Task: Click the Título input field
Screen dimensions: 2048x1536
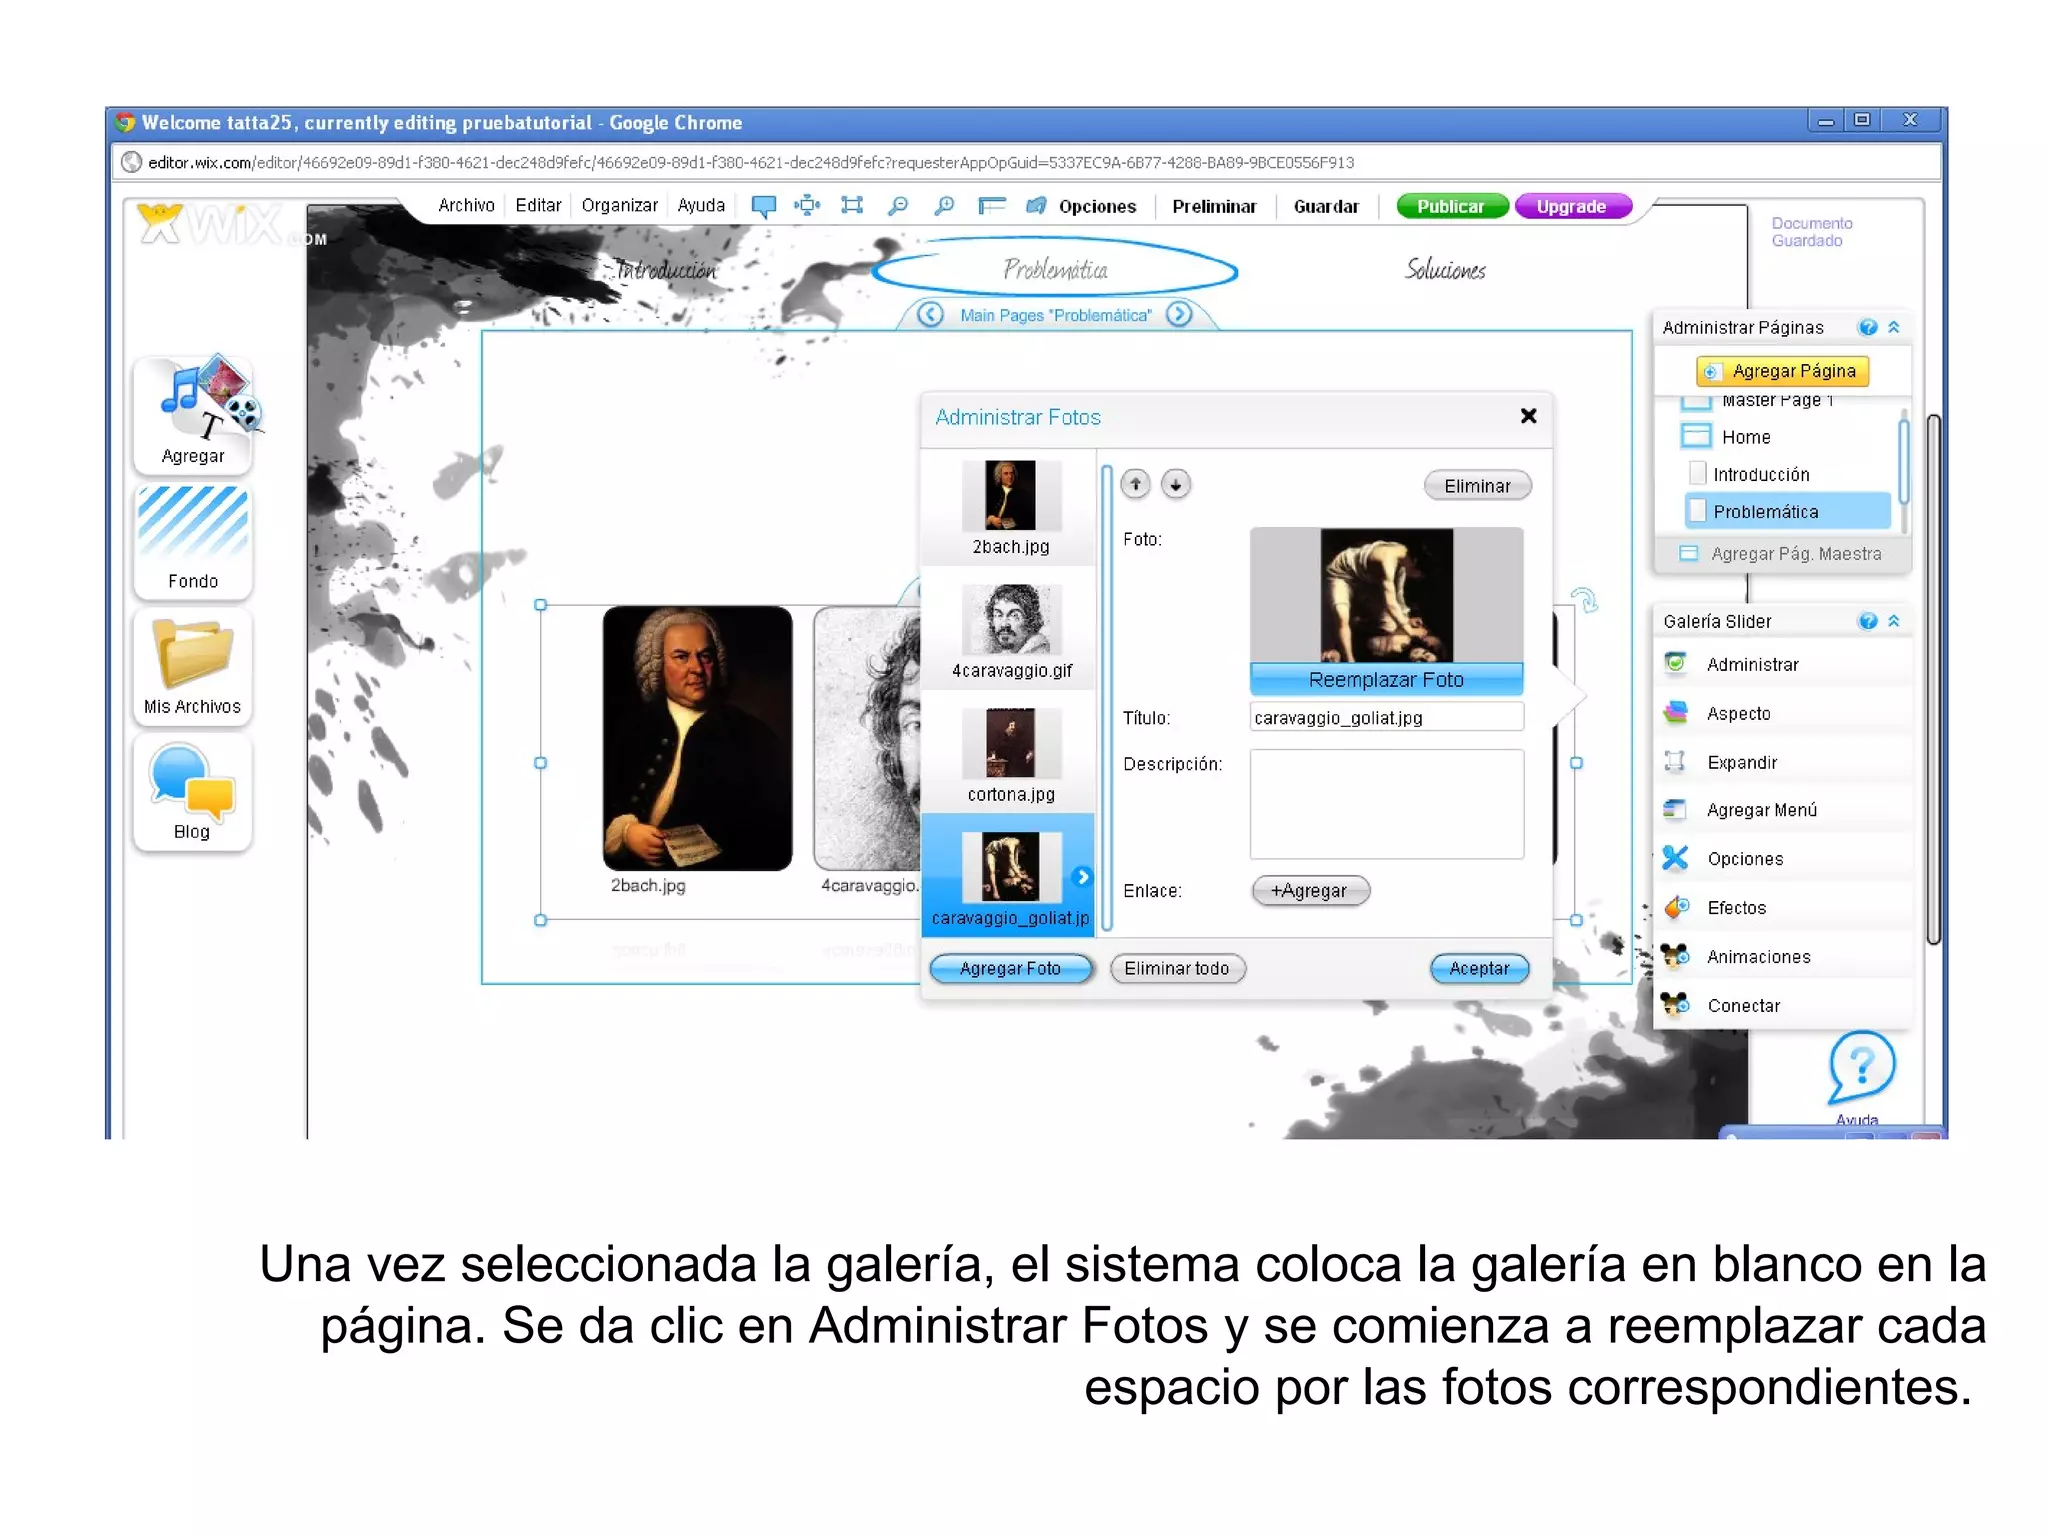Action: pos(1386,718)
